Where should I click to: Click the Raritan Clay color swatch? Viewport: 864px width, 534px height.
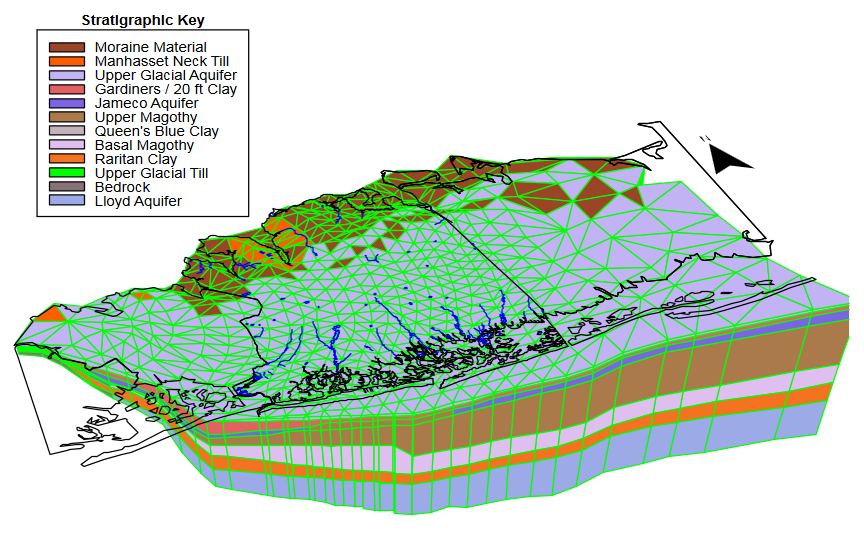click(67, 159)
